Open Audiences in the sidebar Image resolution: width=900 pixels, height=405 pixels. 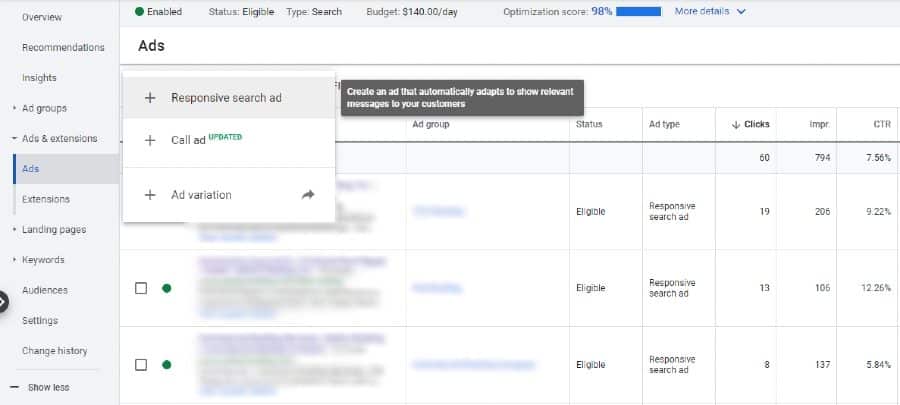(x=45, y=290)
